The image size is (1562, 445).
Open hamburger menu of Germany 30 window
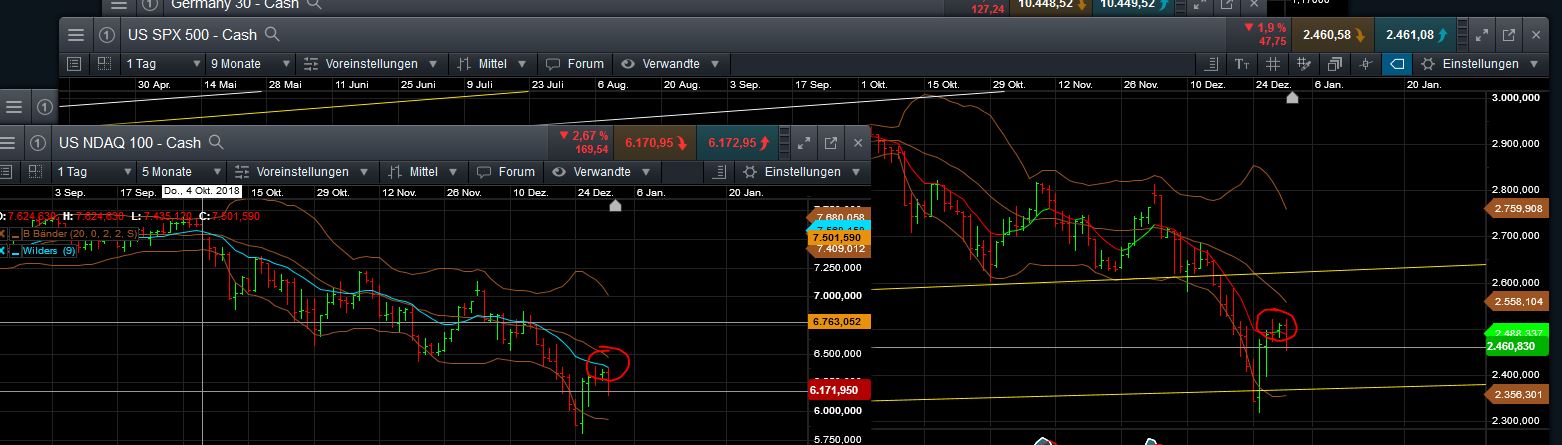tap(118, 4)
